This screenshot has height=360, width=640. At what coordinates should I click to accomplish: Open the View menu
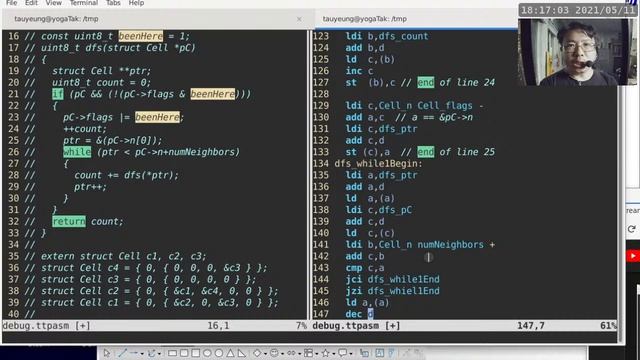53,3
